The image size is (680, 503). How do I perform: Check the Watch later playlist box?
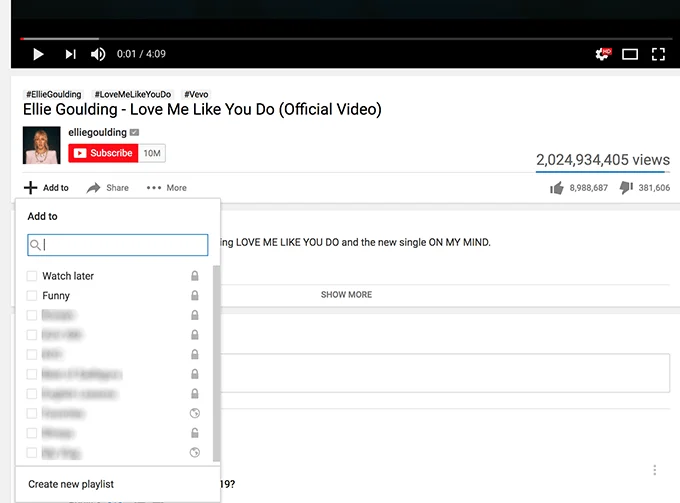[32, 276]
